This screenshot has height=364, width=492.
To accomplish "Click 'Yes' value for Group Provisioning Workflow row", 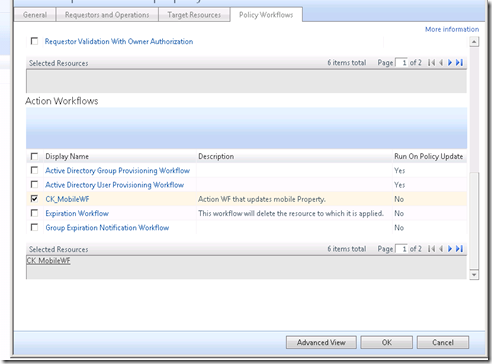I will (399, 170).
